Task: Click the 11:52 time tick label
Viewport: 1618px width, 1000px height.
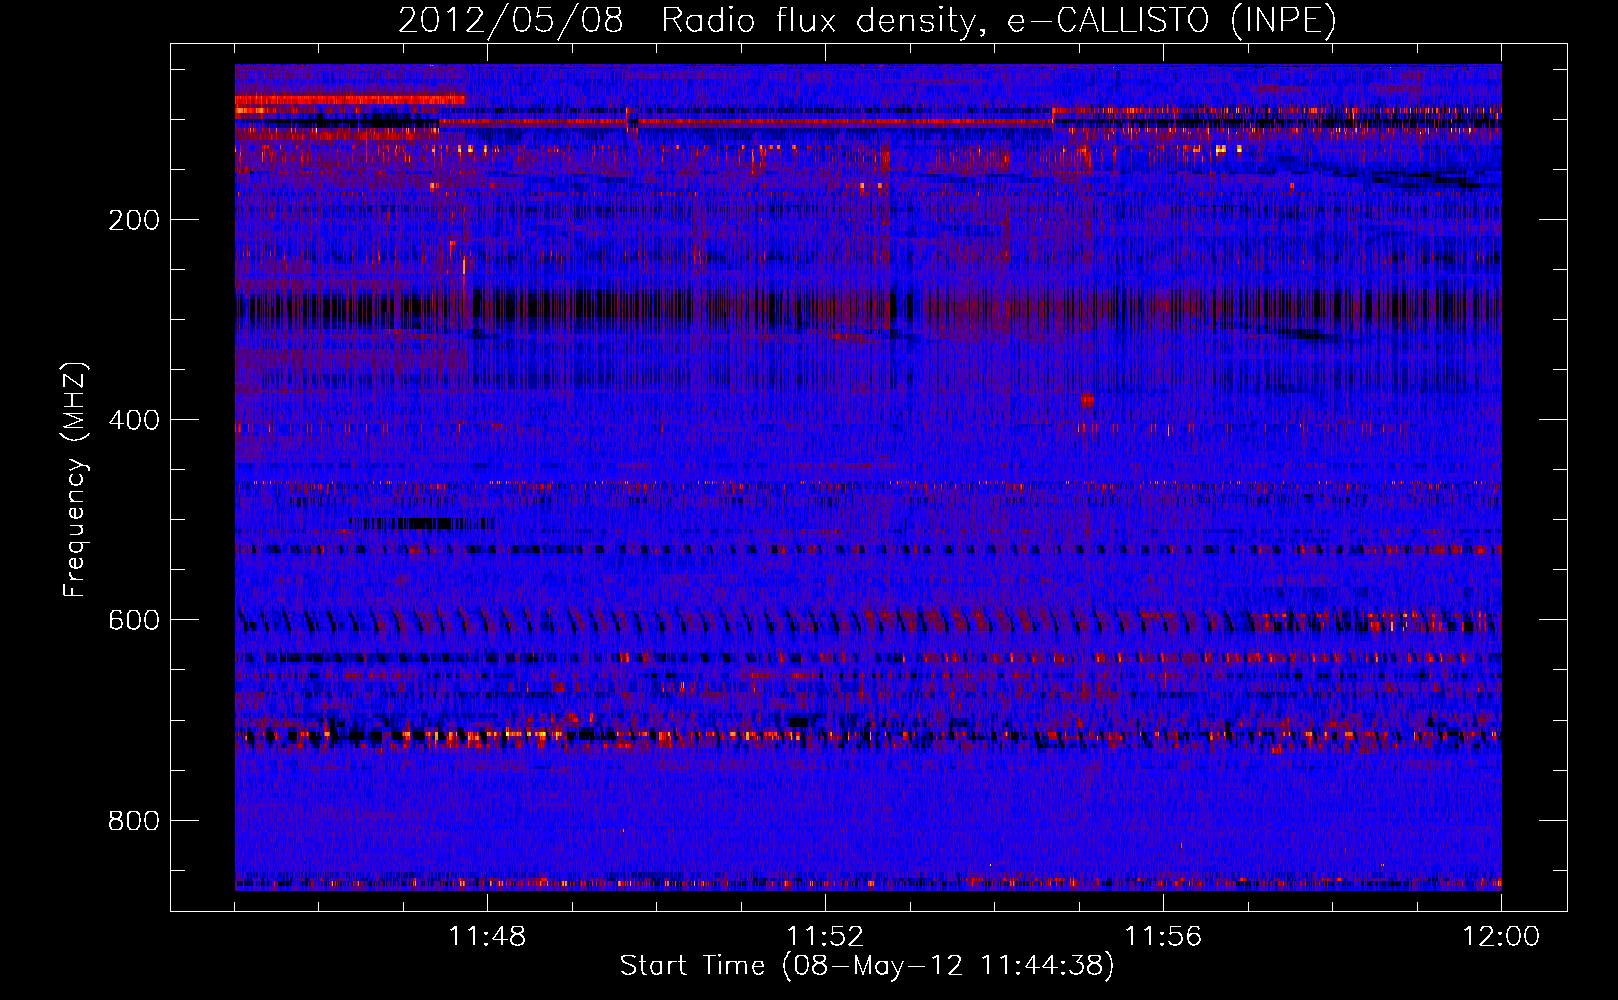Action: [825, 937]
